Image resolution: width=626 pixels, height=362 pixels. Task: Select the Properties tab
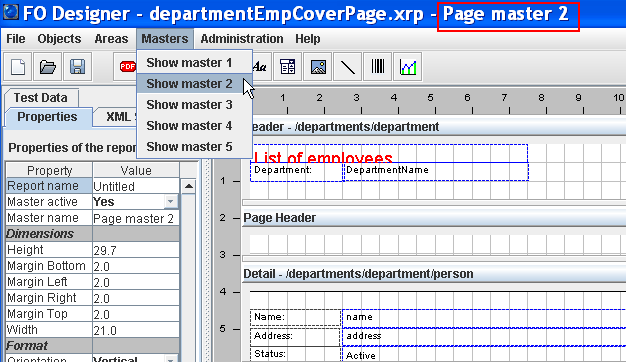(48, 117)
